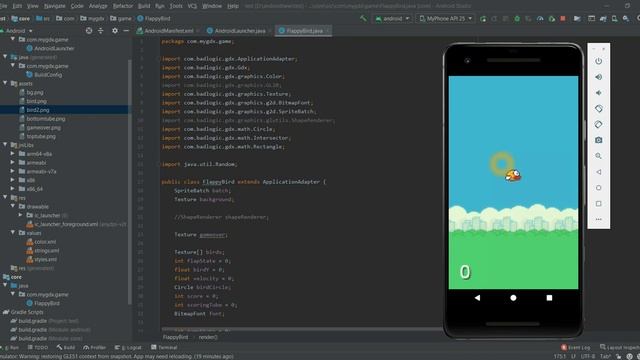Click the editor horizontal scrollbar
Viewport: 640px width, 360px height.
point(302,329)
